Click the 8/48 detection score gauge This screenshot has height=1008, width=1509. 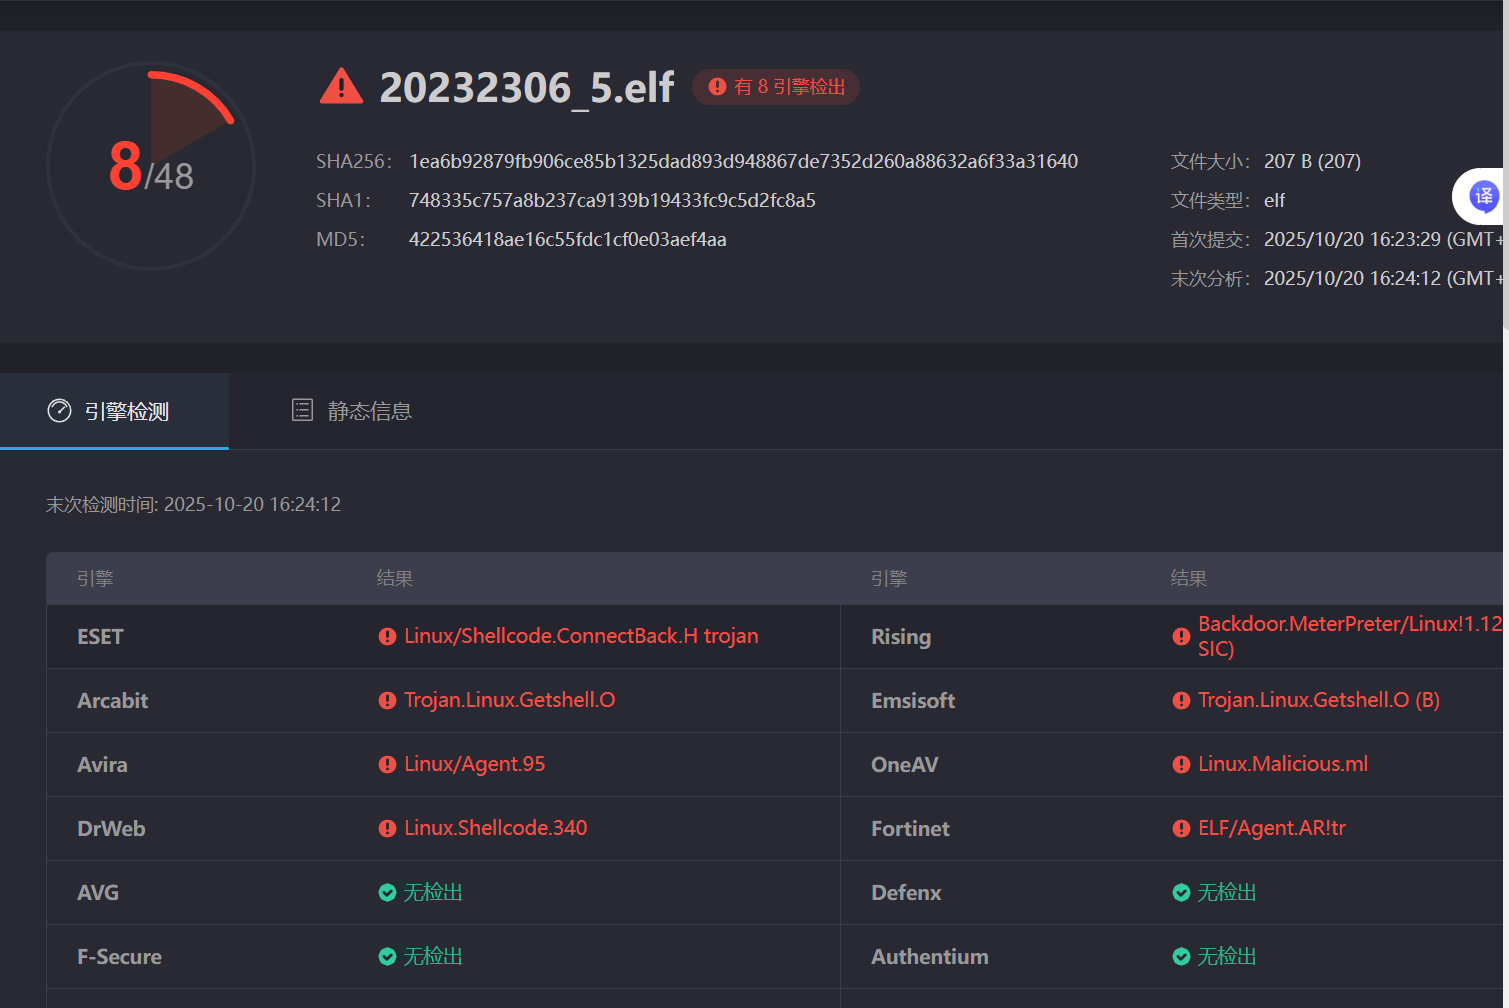(x=151, y=166)
